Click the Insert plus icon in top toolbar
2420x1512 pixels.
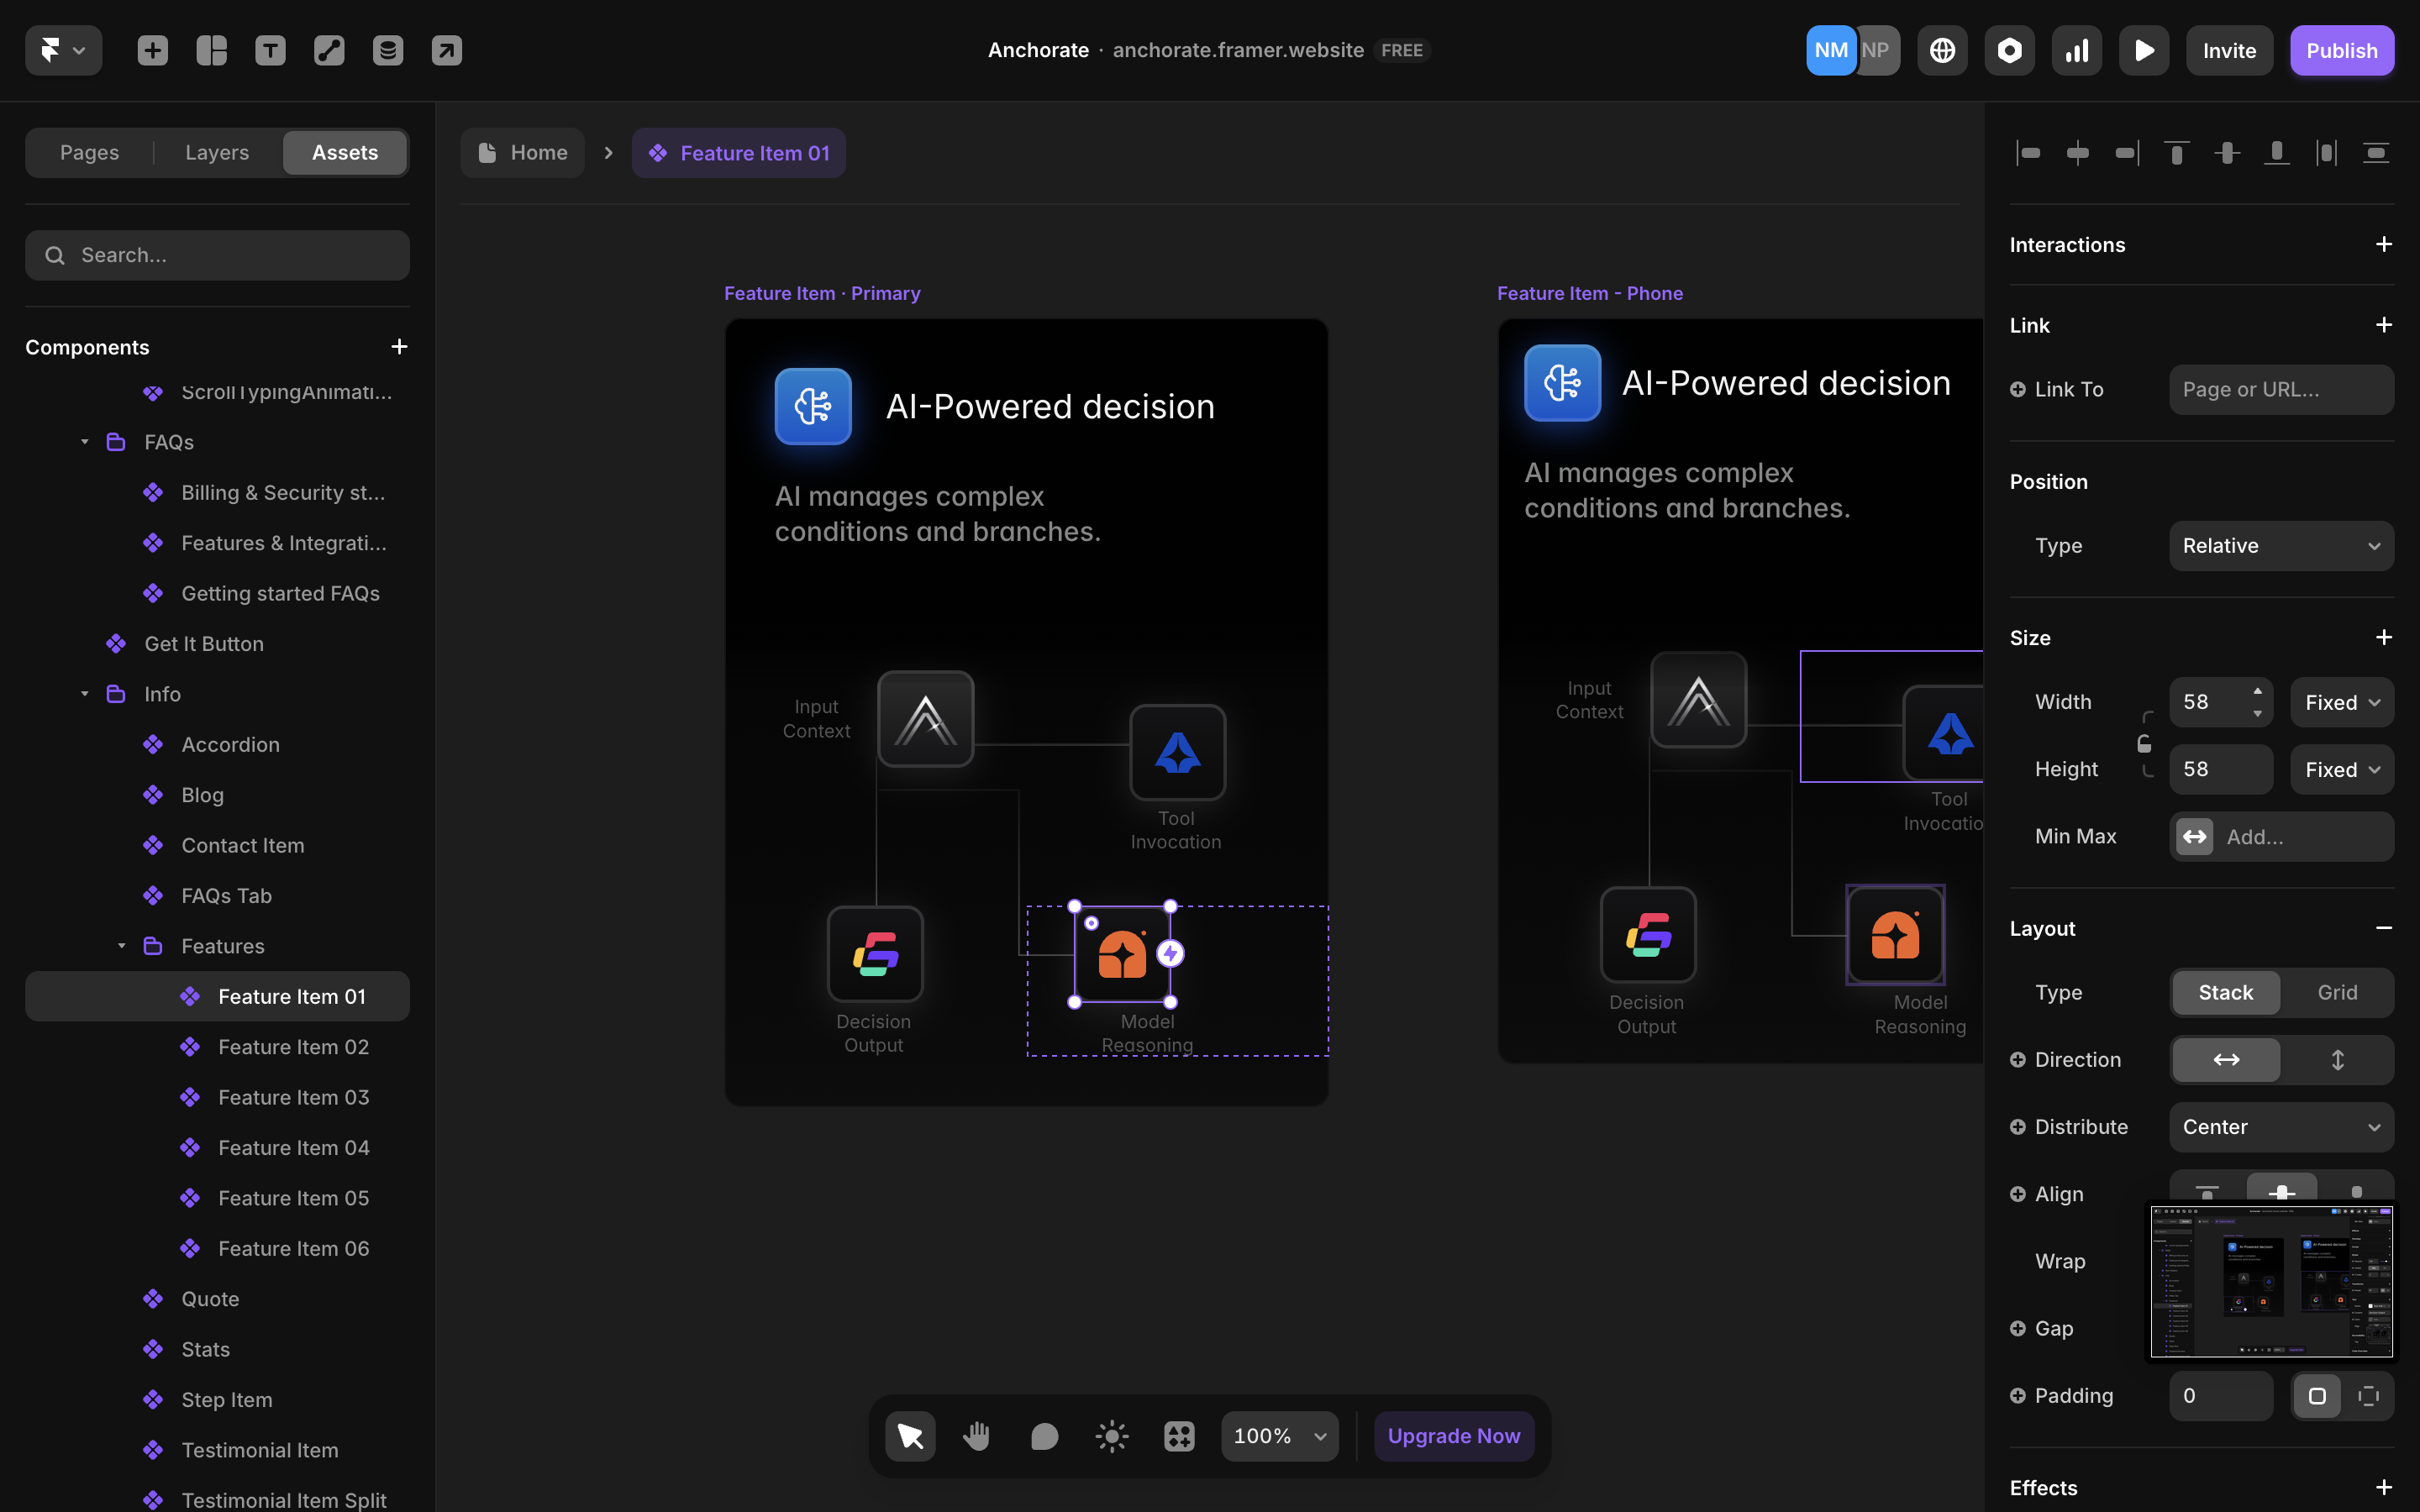152,50
